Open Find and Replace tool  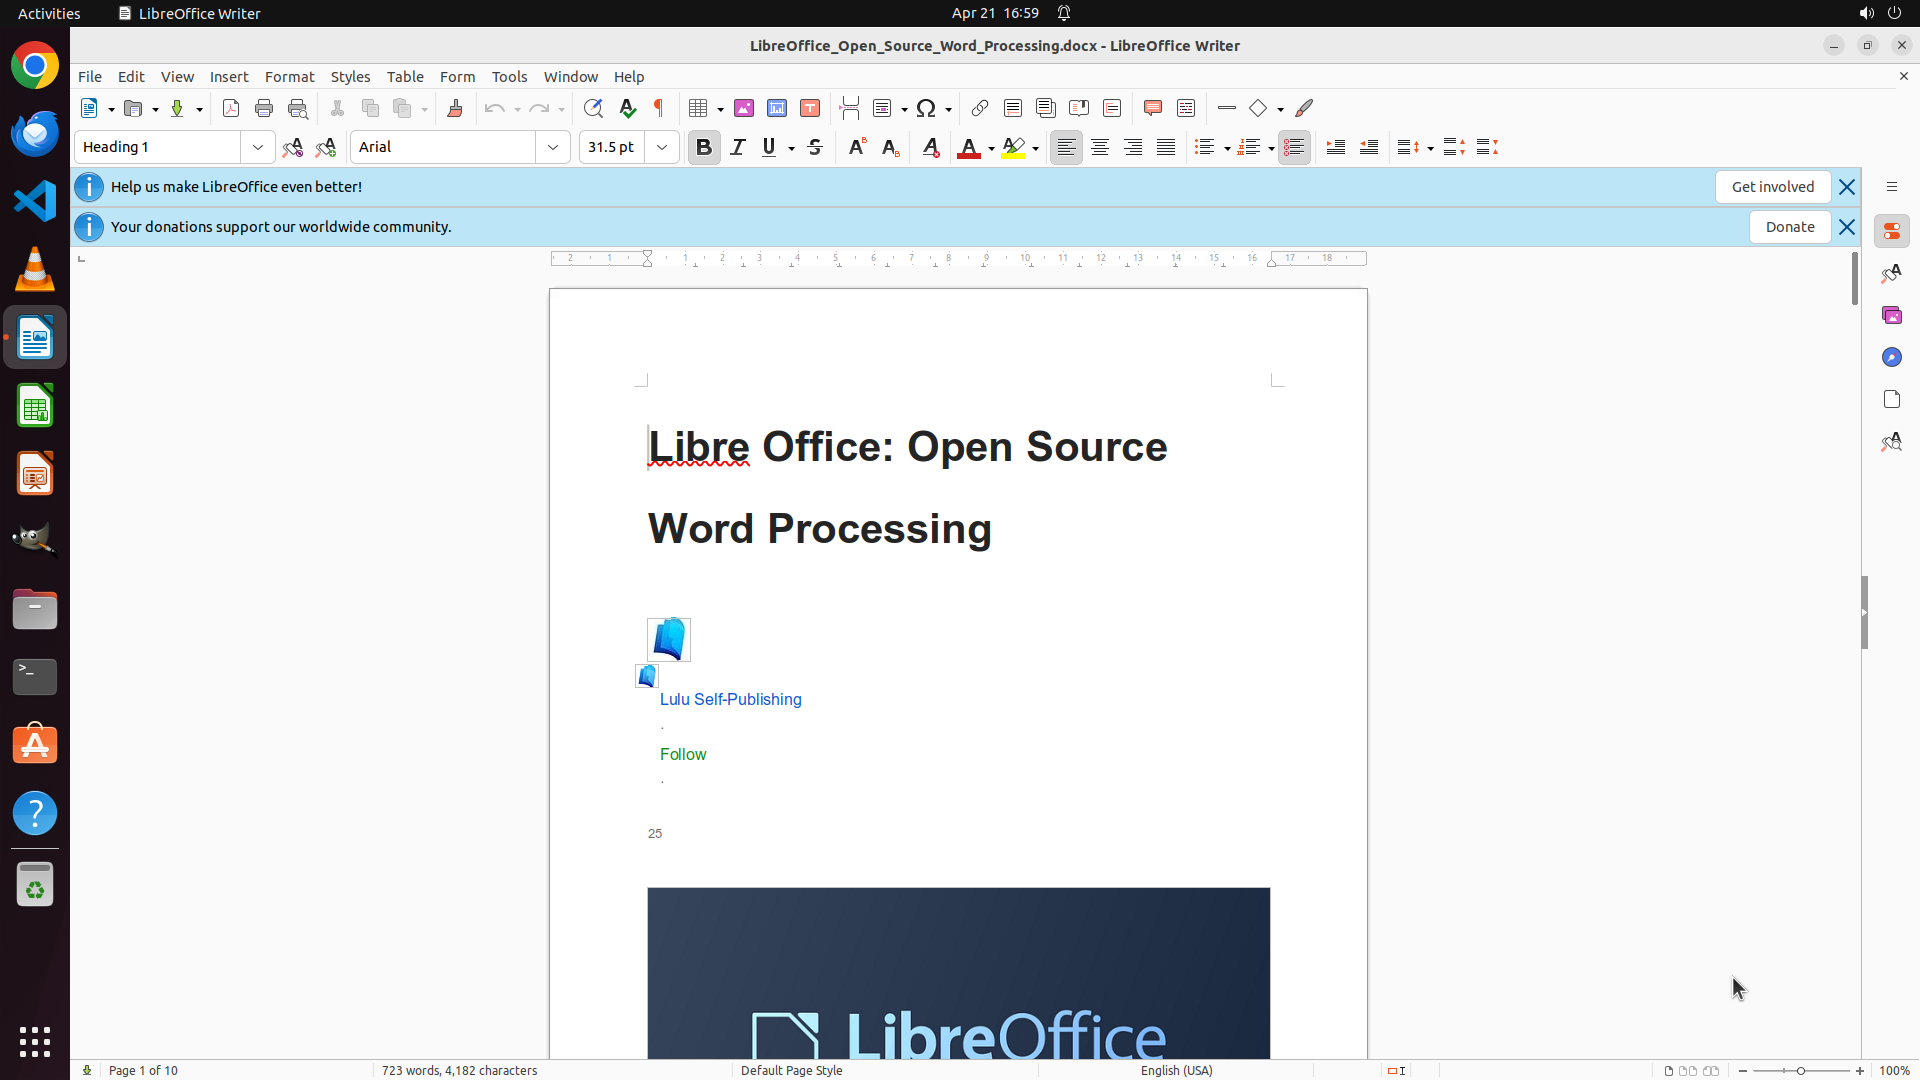(593, 108)
